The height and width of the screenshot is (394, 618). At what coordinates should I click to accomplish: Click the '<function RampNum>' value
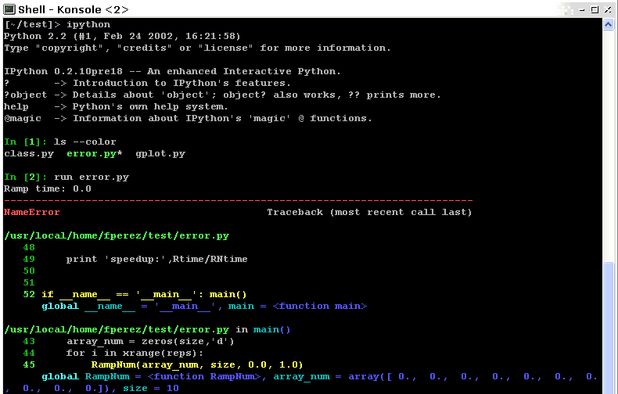pyautogui.click(x=204, y=377)
